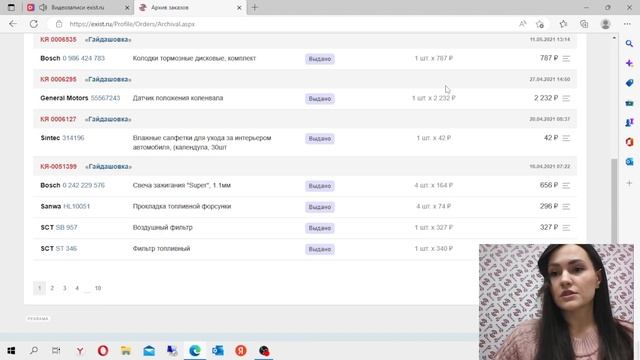Add a sidebar app with plus icon
The image size is (640, 360).
coord(629,183)
